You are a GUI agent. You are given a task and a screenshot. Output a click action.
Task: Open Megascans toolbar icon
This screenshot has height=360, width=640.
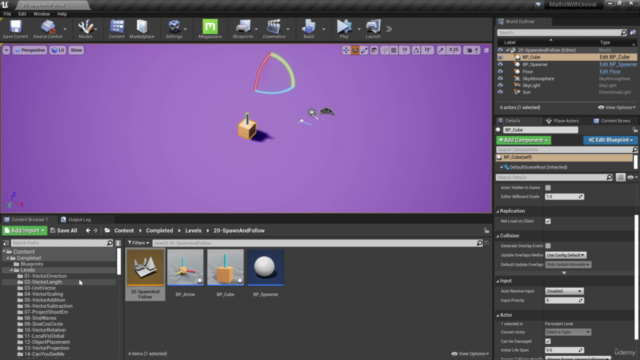[x=210, y=29]
